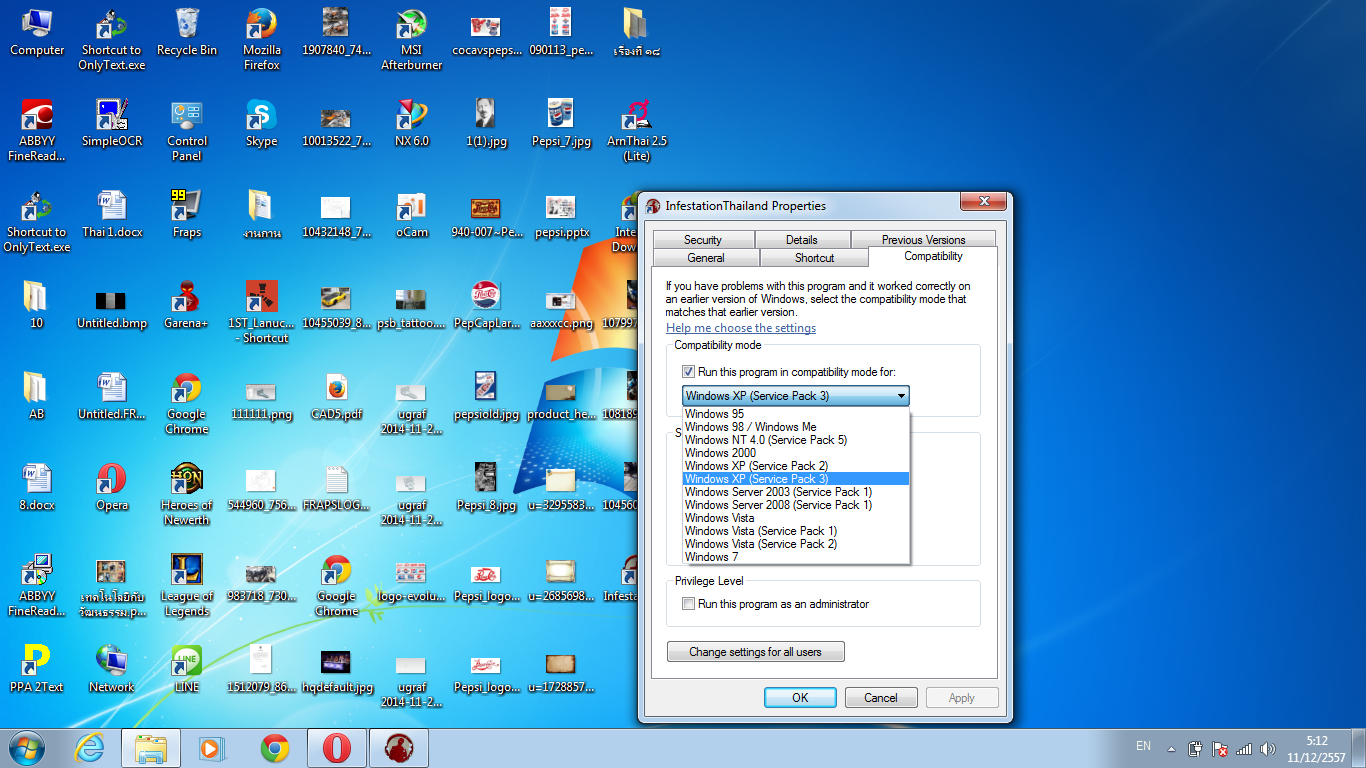Choose Windows Server 2008 (Service Pack 1)
The height and width of the screenshot is (768, 1366).
click(796, 505)
